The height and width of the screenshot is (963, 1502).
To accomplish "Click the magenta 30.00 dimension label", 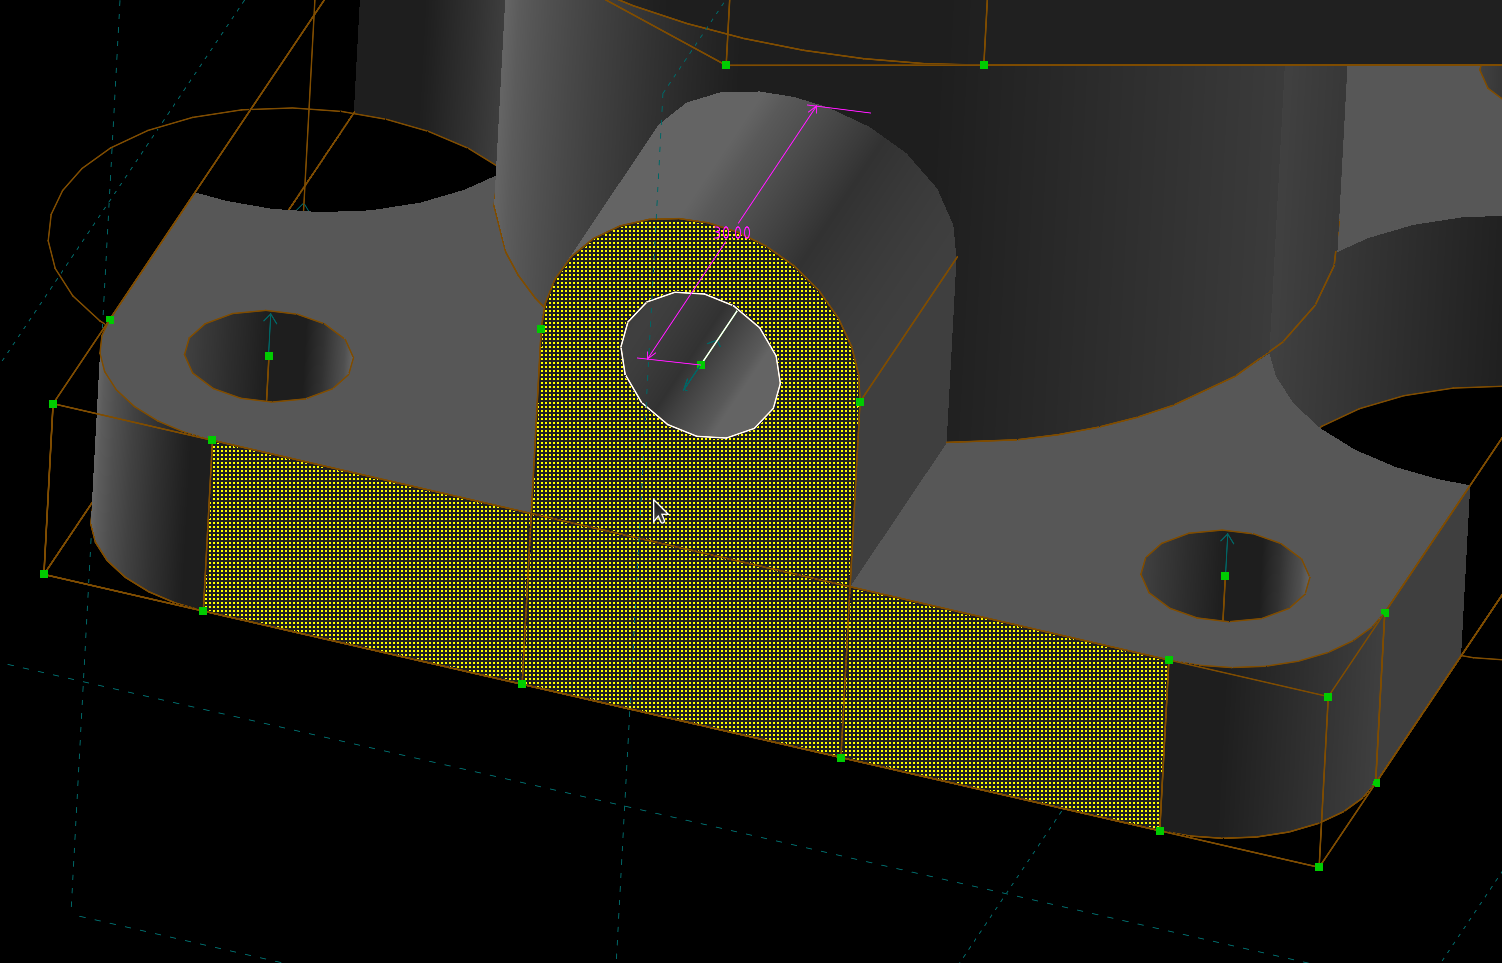I will click(732, 233).
